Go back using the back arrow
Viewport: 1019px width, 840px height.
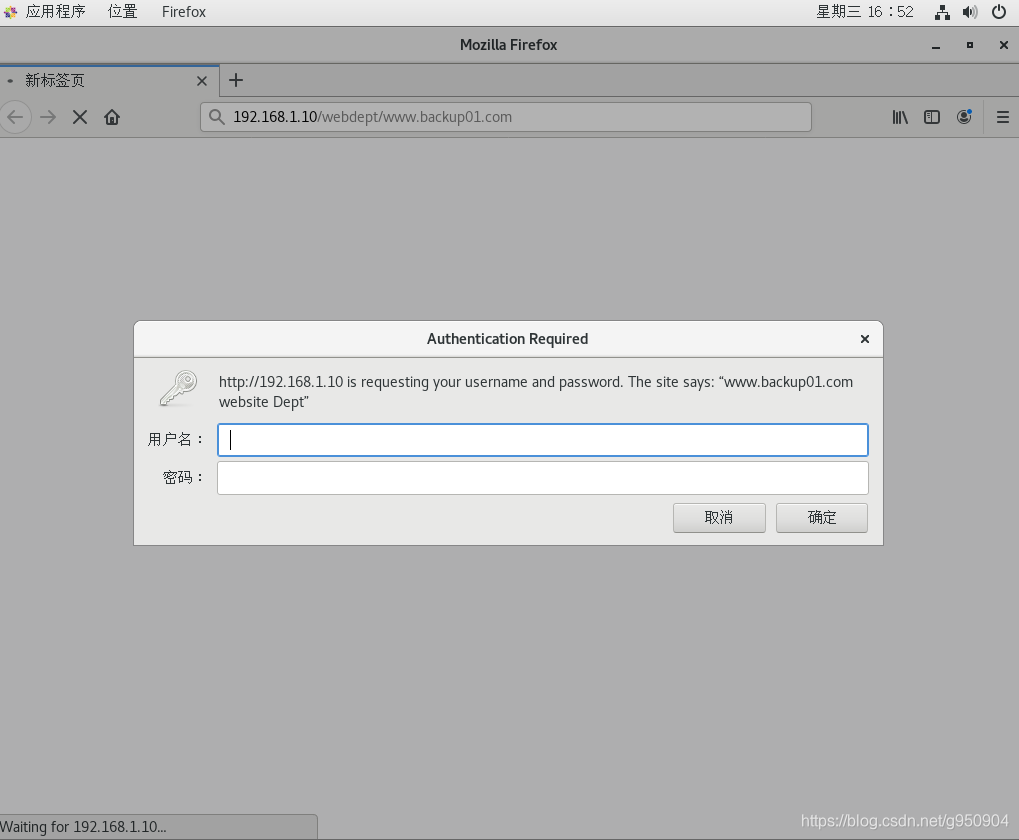pyautogui.click(x=15, y=117)
